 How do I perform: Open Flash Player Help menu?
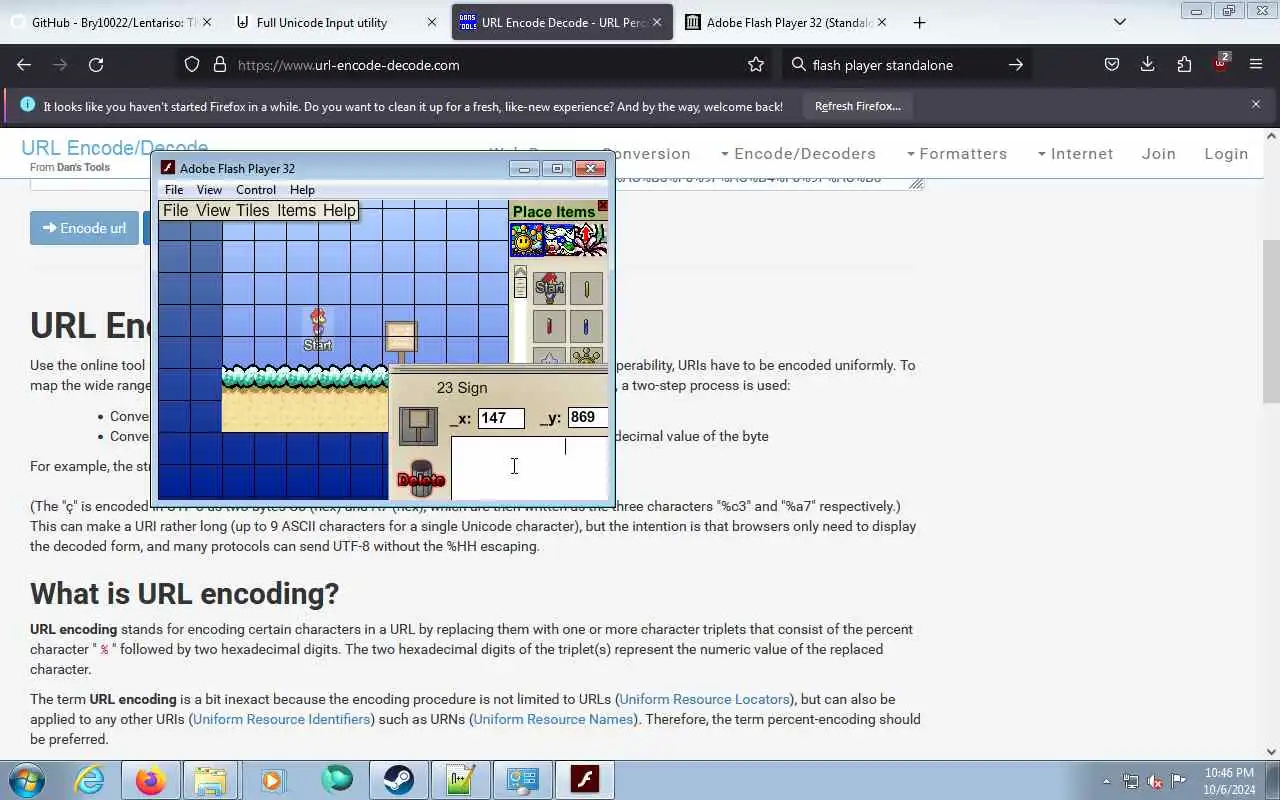[302, 190]
